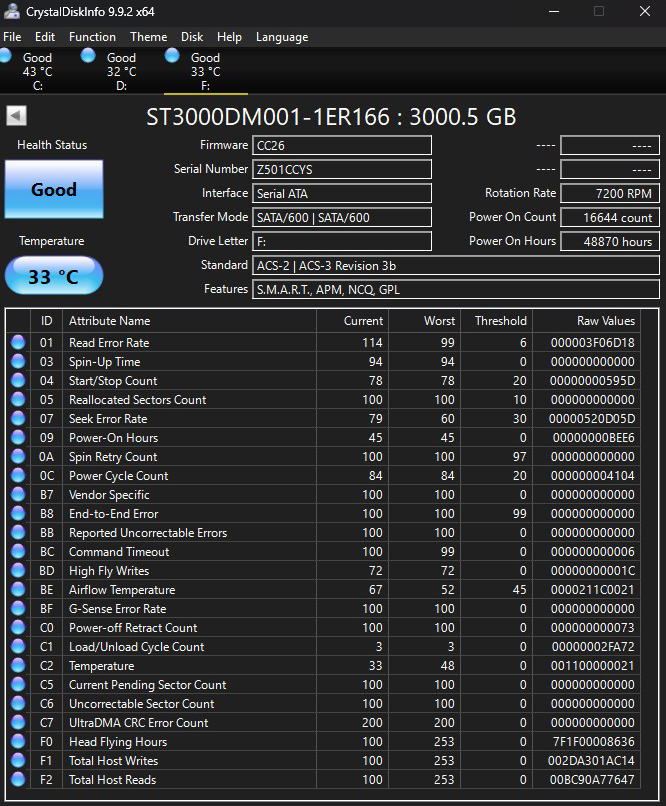Click the Good health status button
Screen dimensions: 666x806
(x=54, y=189)
